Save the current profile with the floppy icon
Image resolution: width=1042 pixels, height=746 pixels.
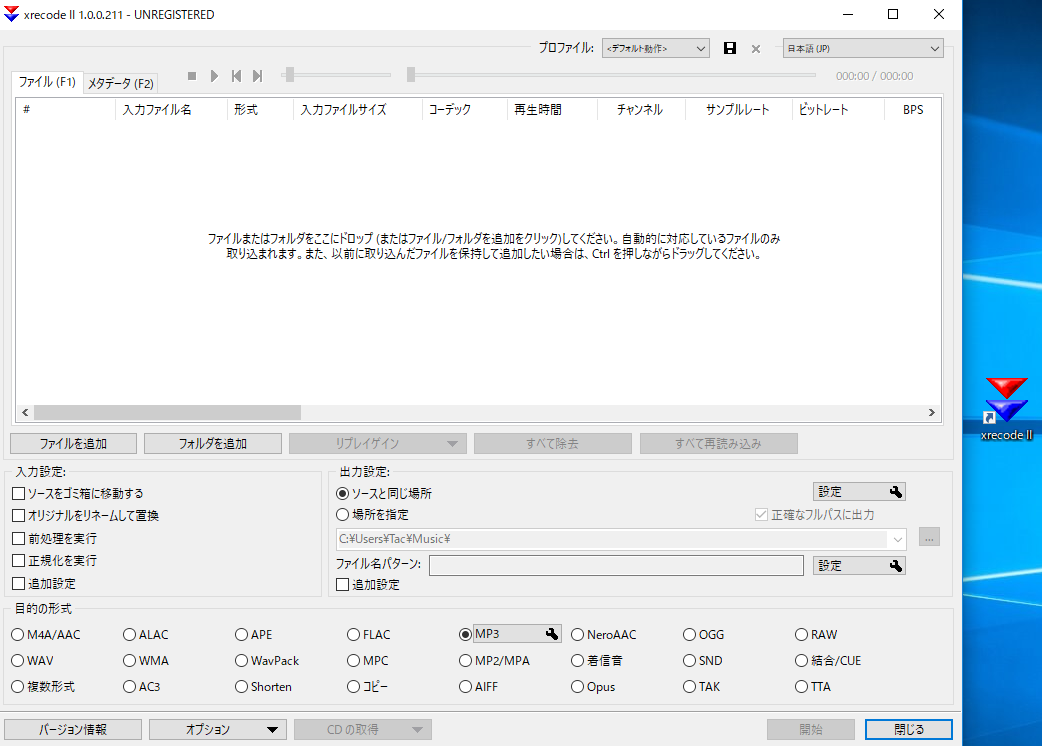(729, 47)
